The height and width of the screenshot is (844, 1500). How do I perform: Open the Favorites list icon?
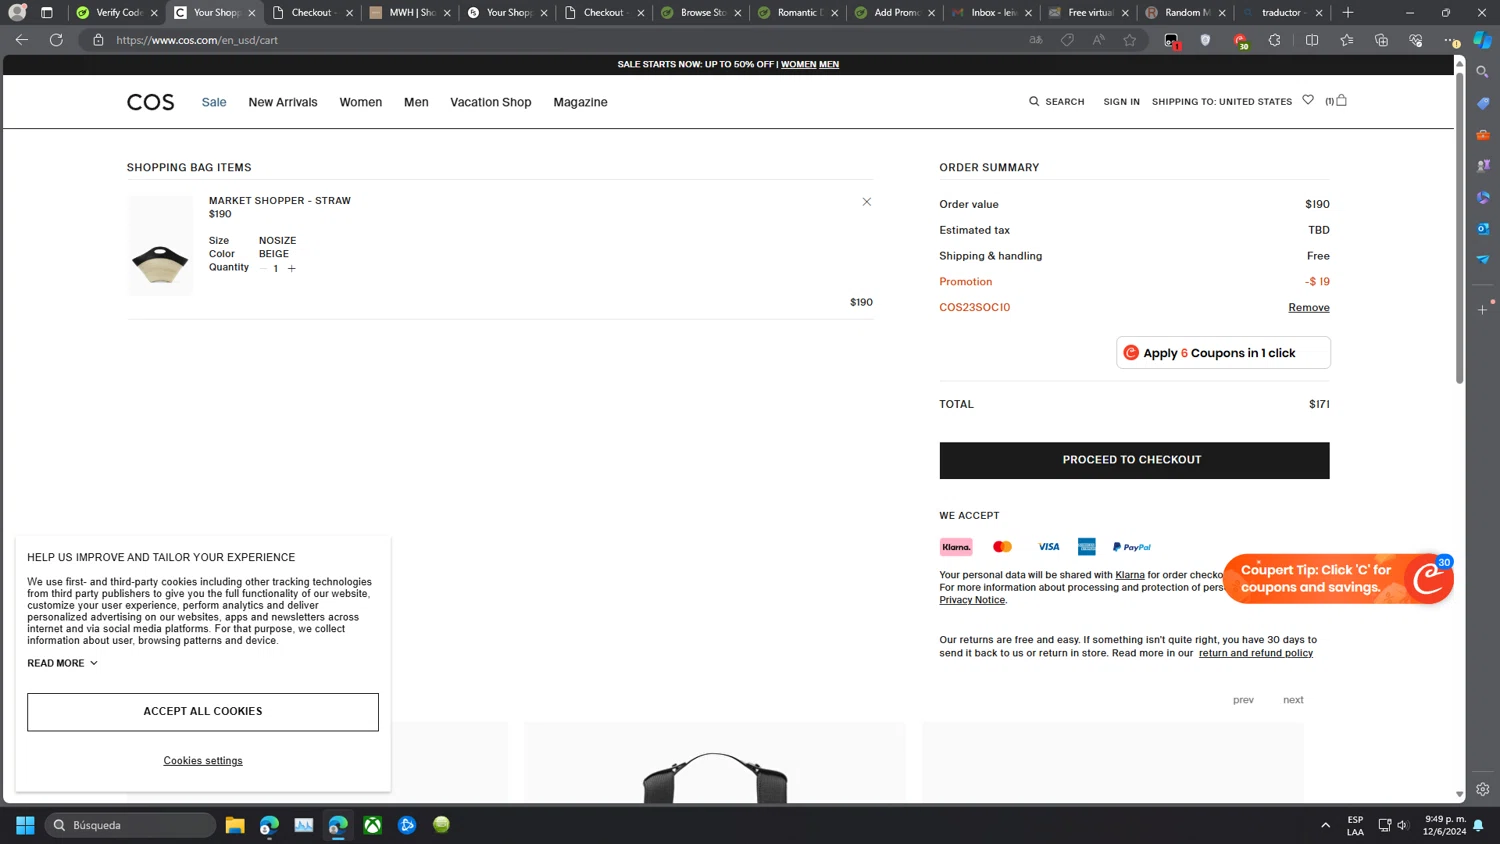1347,40
